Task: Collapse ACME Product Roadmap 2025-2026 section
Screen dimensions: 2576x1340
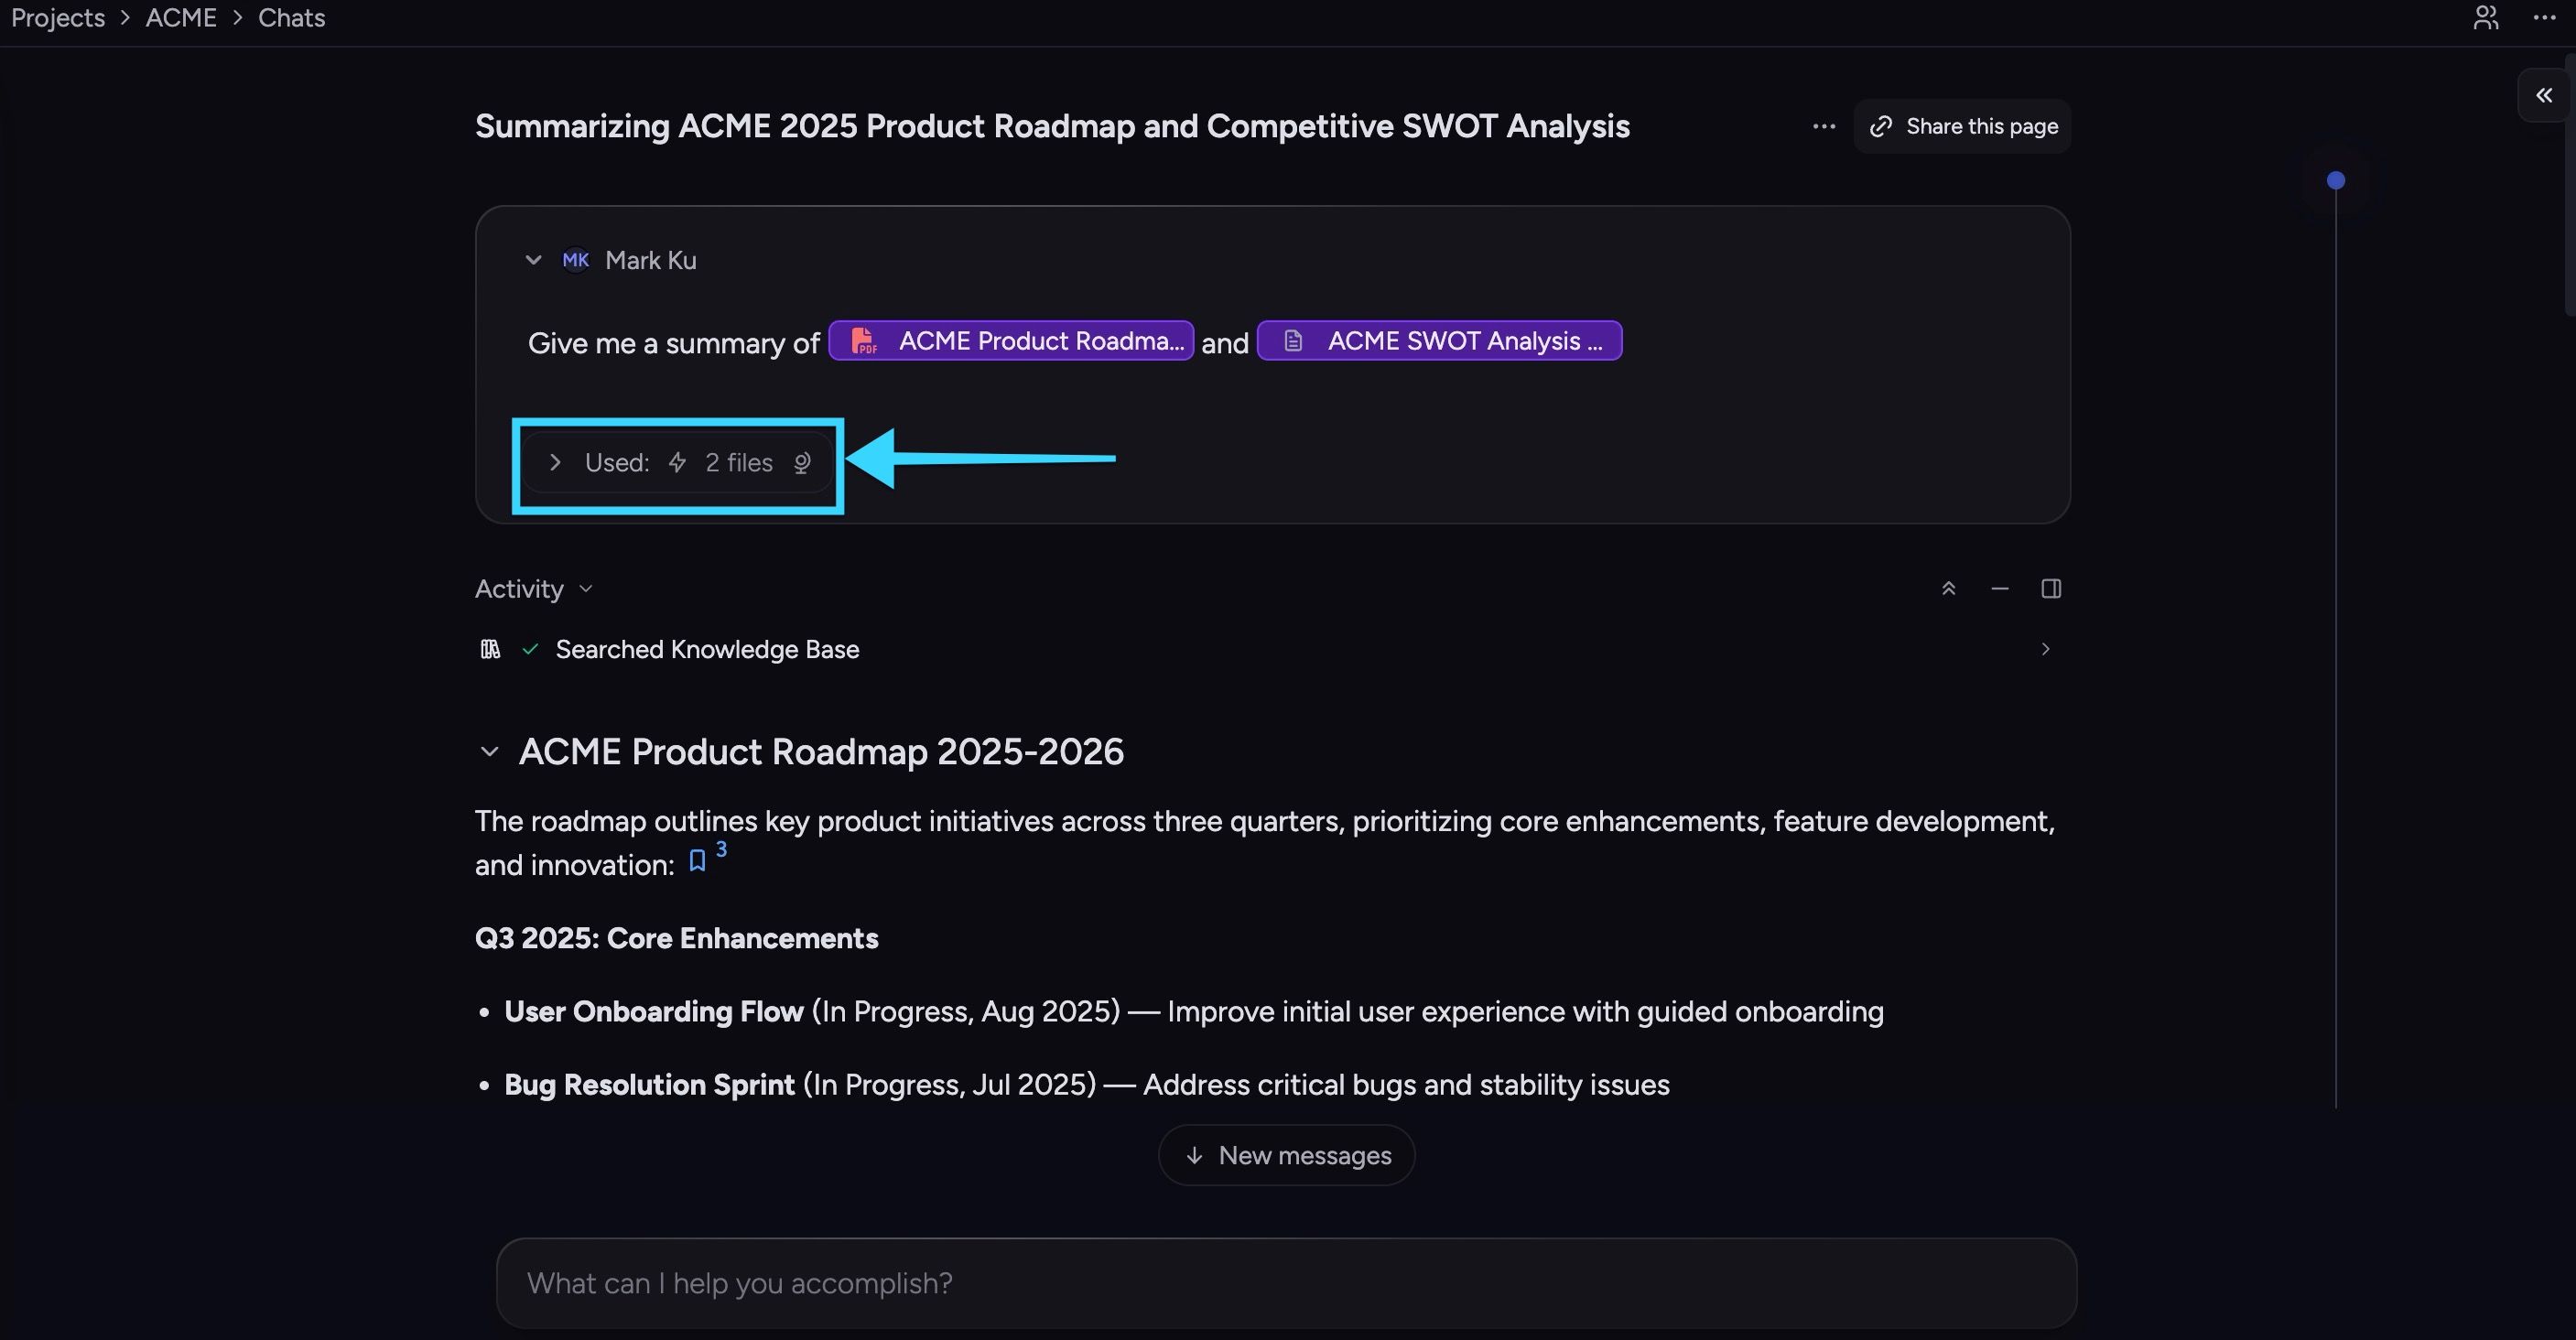Action: (489, 752)
